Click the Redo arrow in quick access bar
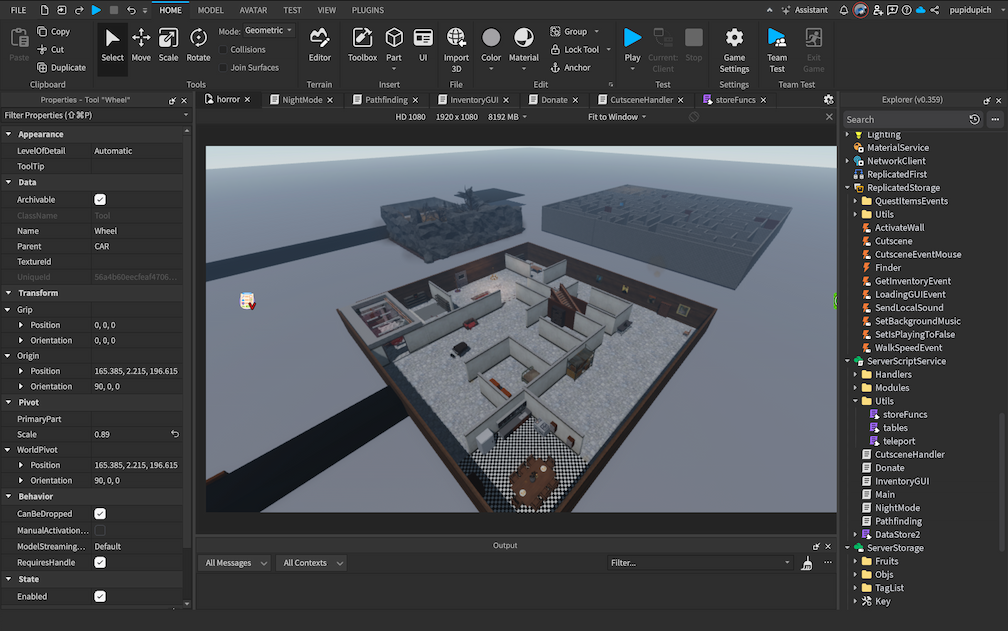This screenshot has height=631, width=1008. tap(79, 10)
